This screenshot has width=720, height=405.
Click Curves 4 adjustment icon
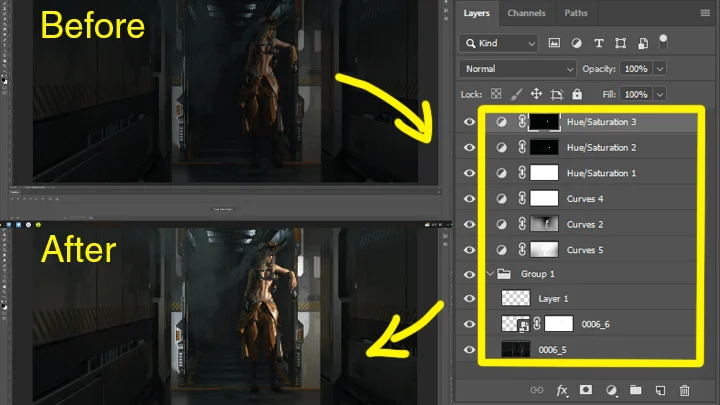(x=501, y=199)
